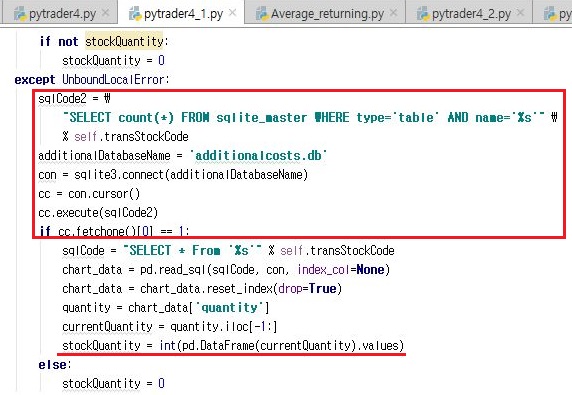The image size is (572, 395).
Task: Close the Average_returning.py tab
Action: [x=393, y=13]
